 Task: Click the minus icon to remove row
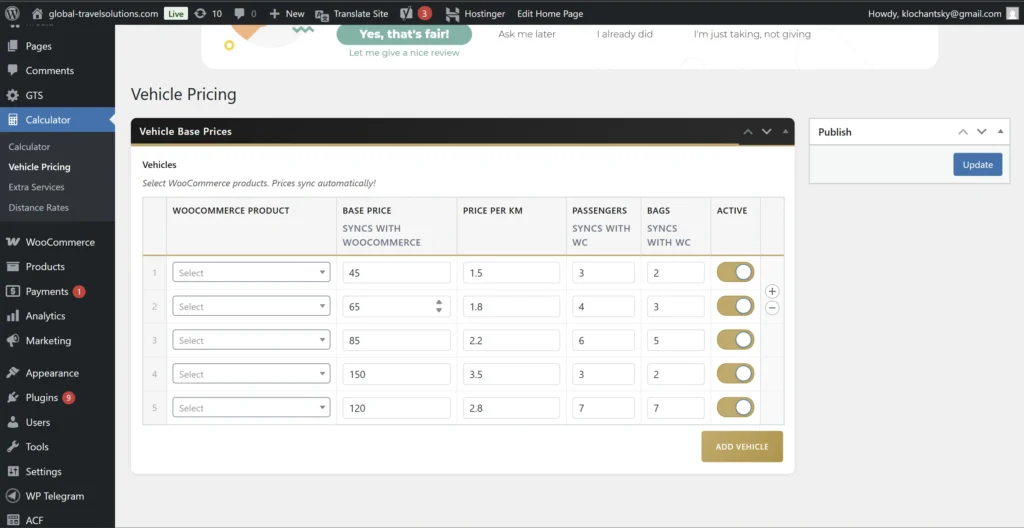tap(772, 308)
